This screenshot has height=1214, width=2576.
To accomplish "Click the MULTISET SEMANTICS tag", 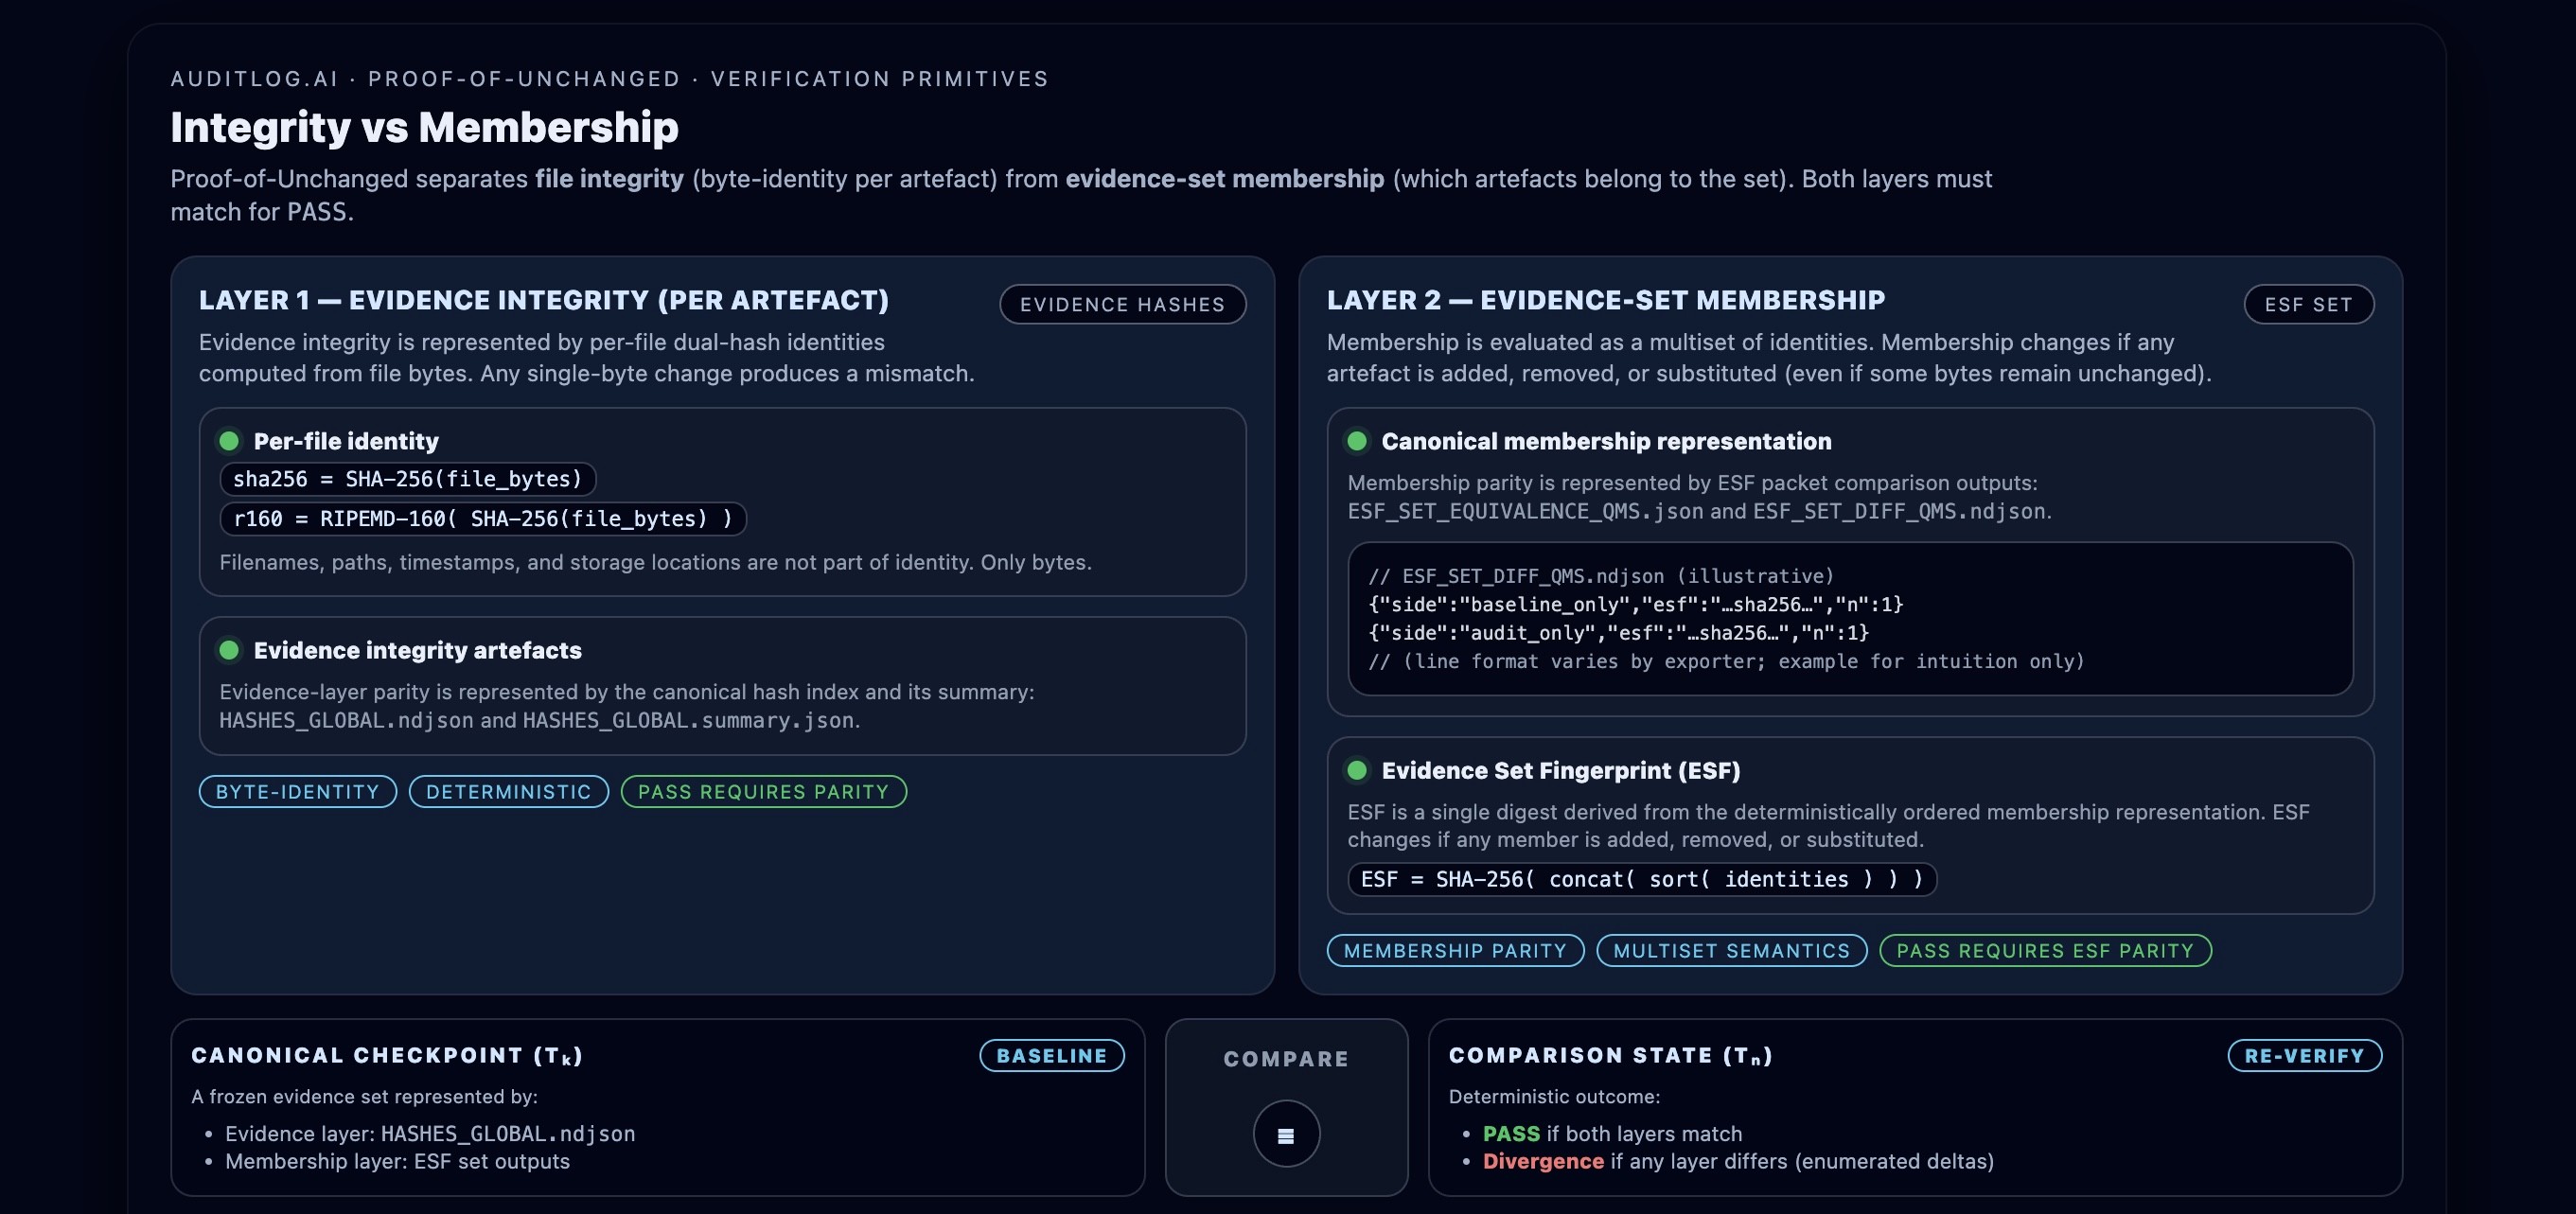I will pos(1731,950).
